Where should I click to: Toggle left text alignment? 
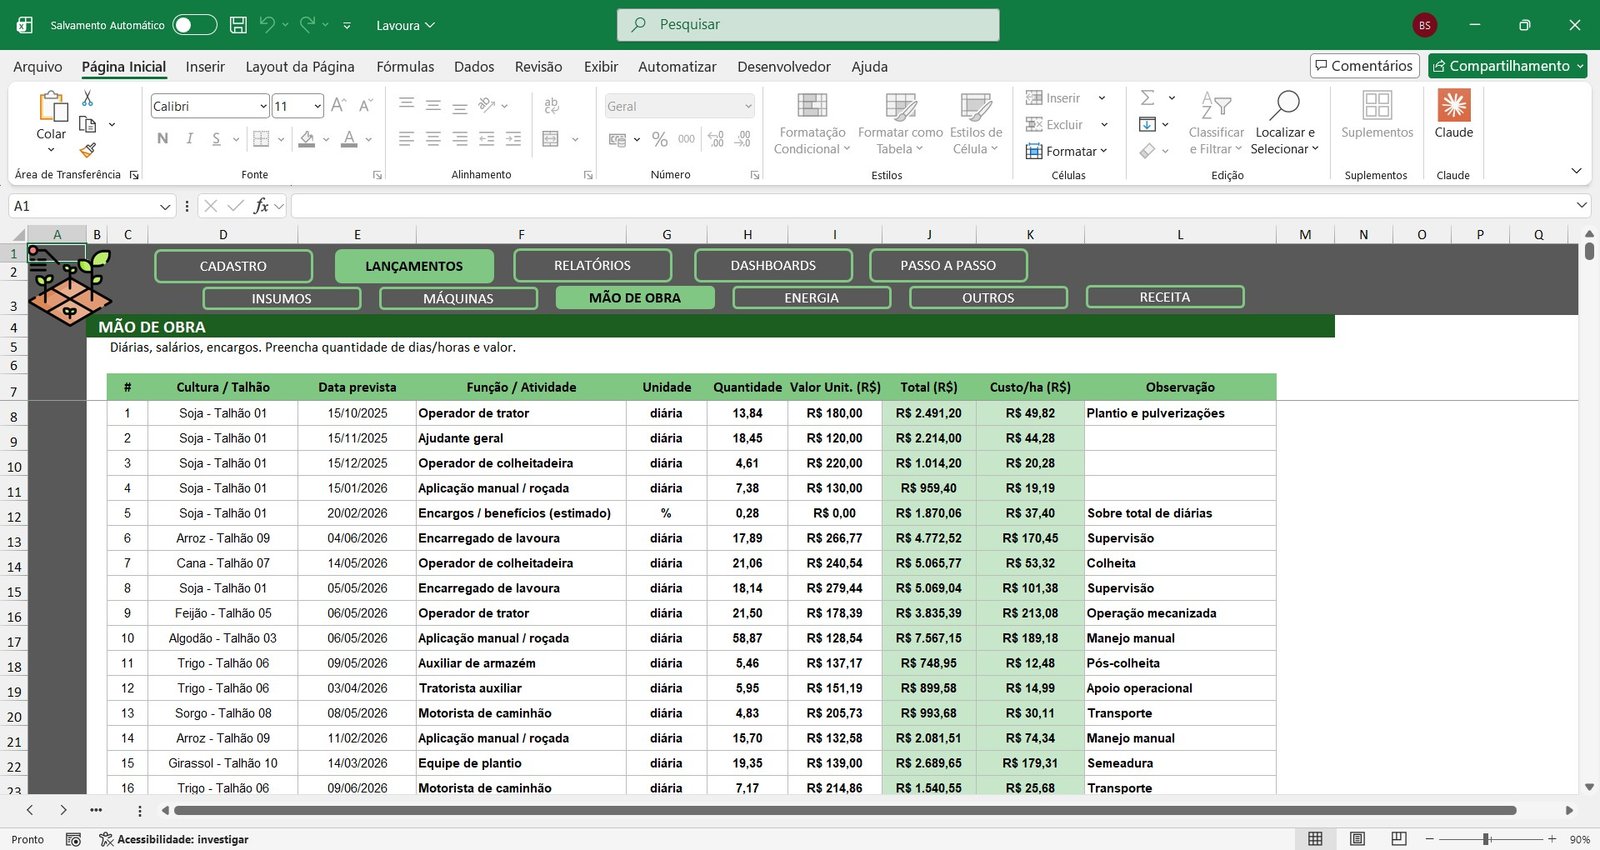[x=406, y=139]
